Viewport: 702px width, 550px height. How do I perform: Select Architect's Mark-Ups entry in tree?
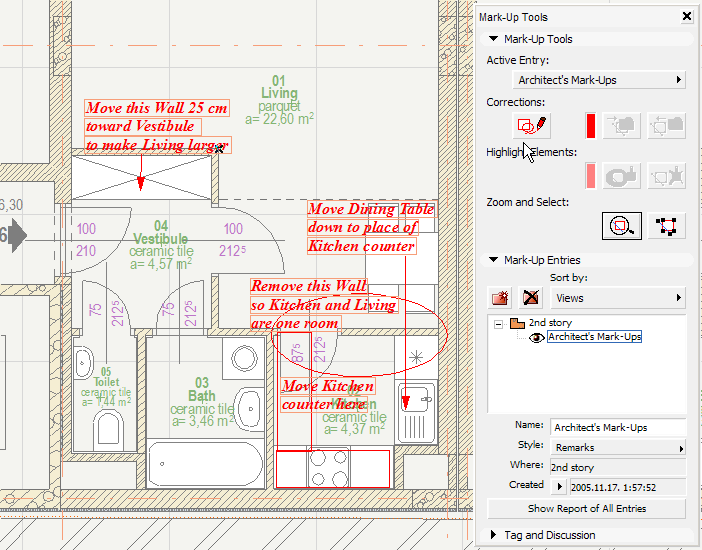[595, 337]
